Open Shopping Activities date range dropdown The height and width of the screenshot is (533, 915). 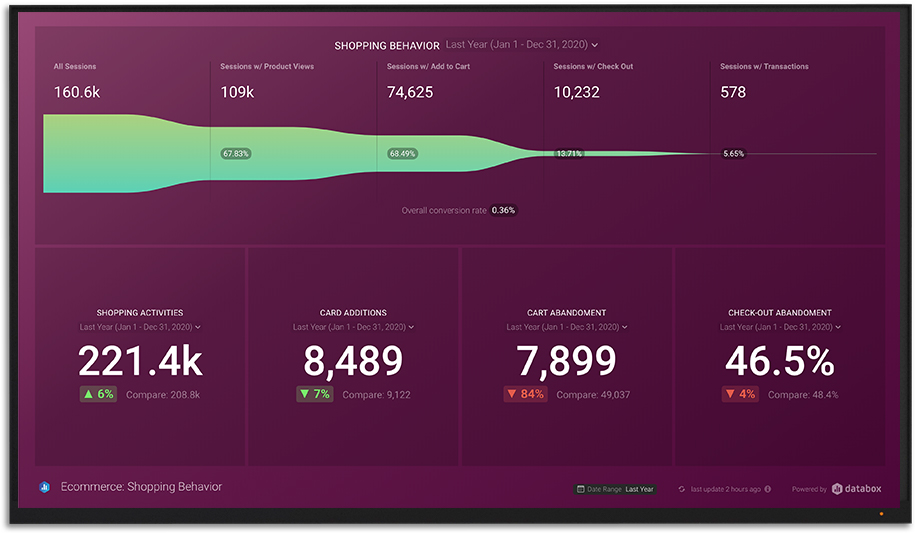coord(140,327)
